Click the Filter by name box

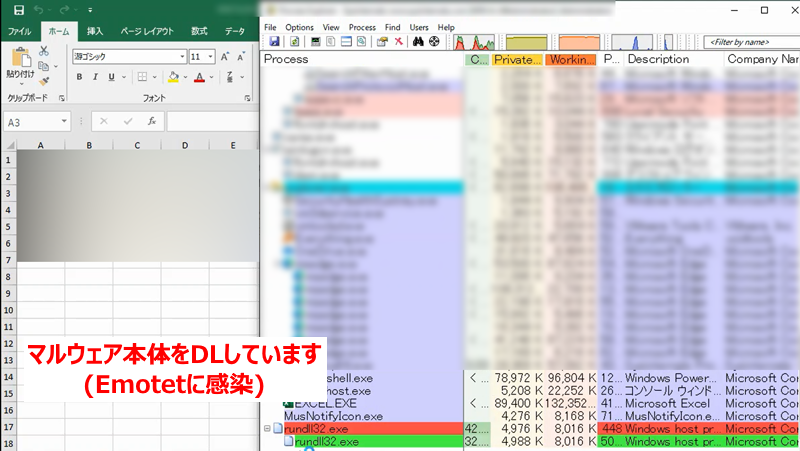coord(752,42)
